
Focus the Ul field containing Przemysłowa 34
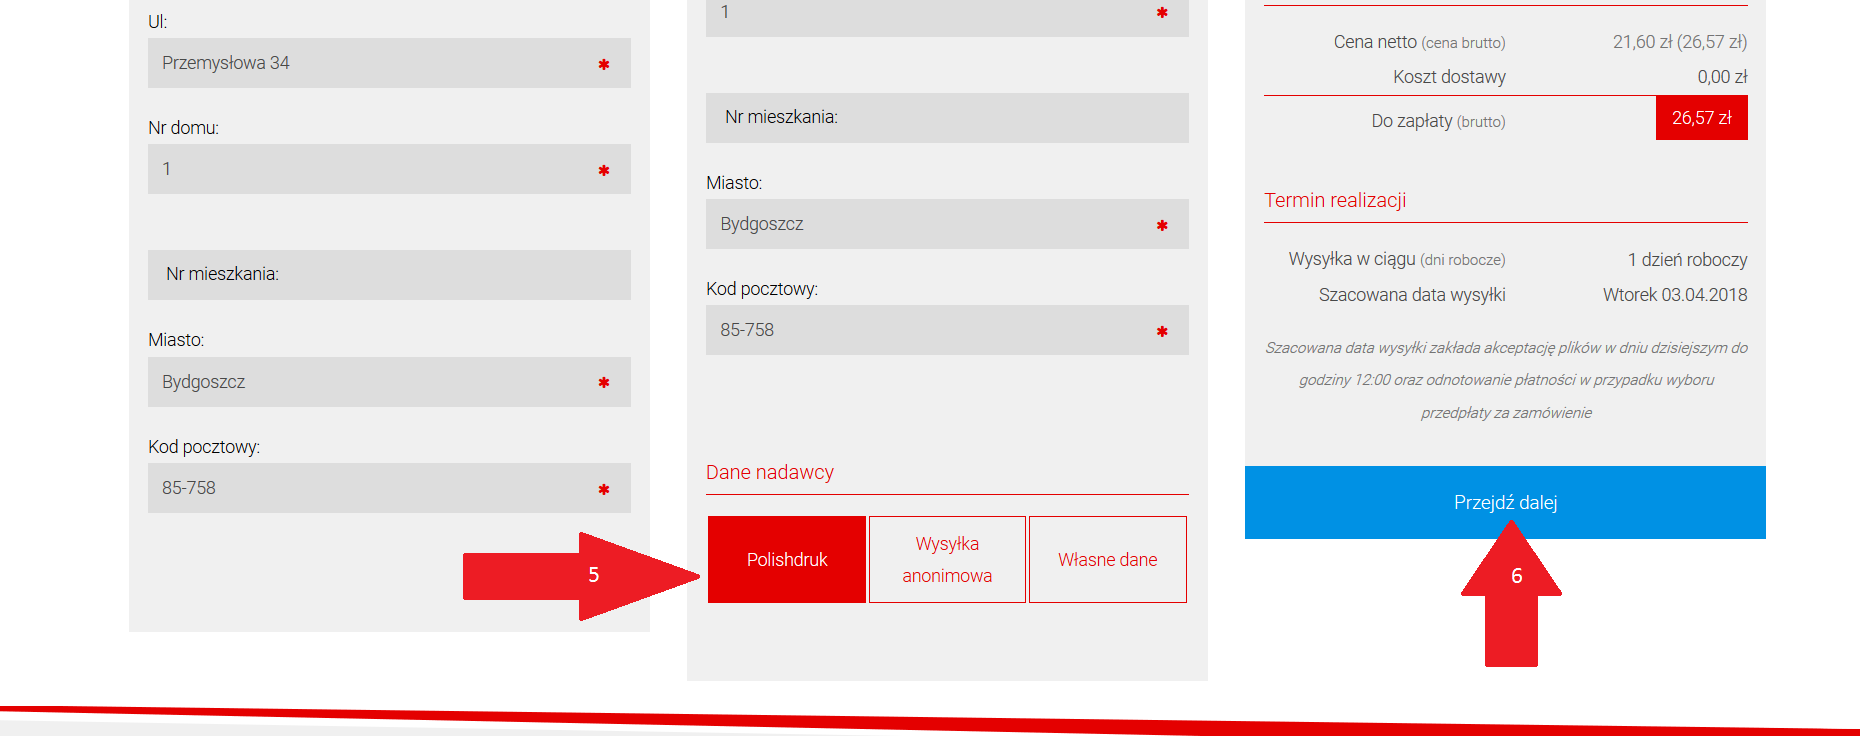coord(370,63)
